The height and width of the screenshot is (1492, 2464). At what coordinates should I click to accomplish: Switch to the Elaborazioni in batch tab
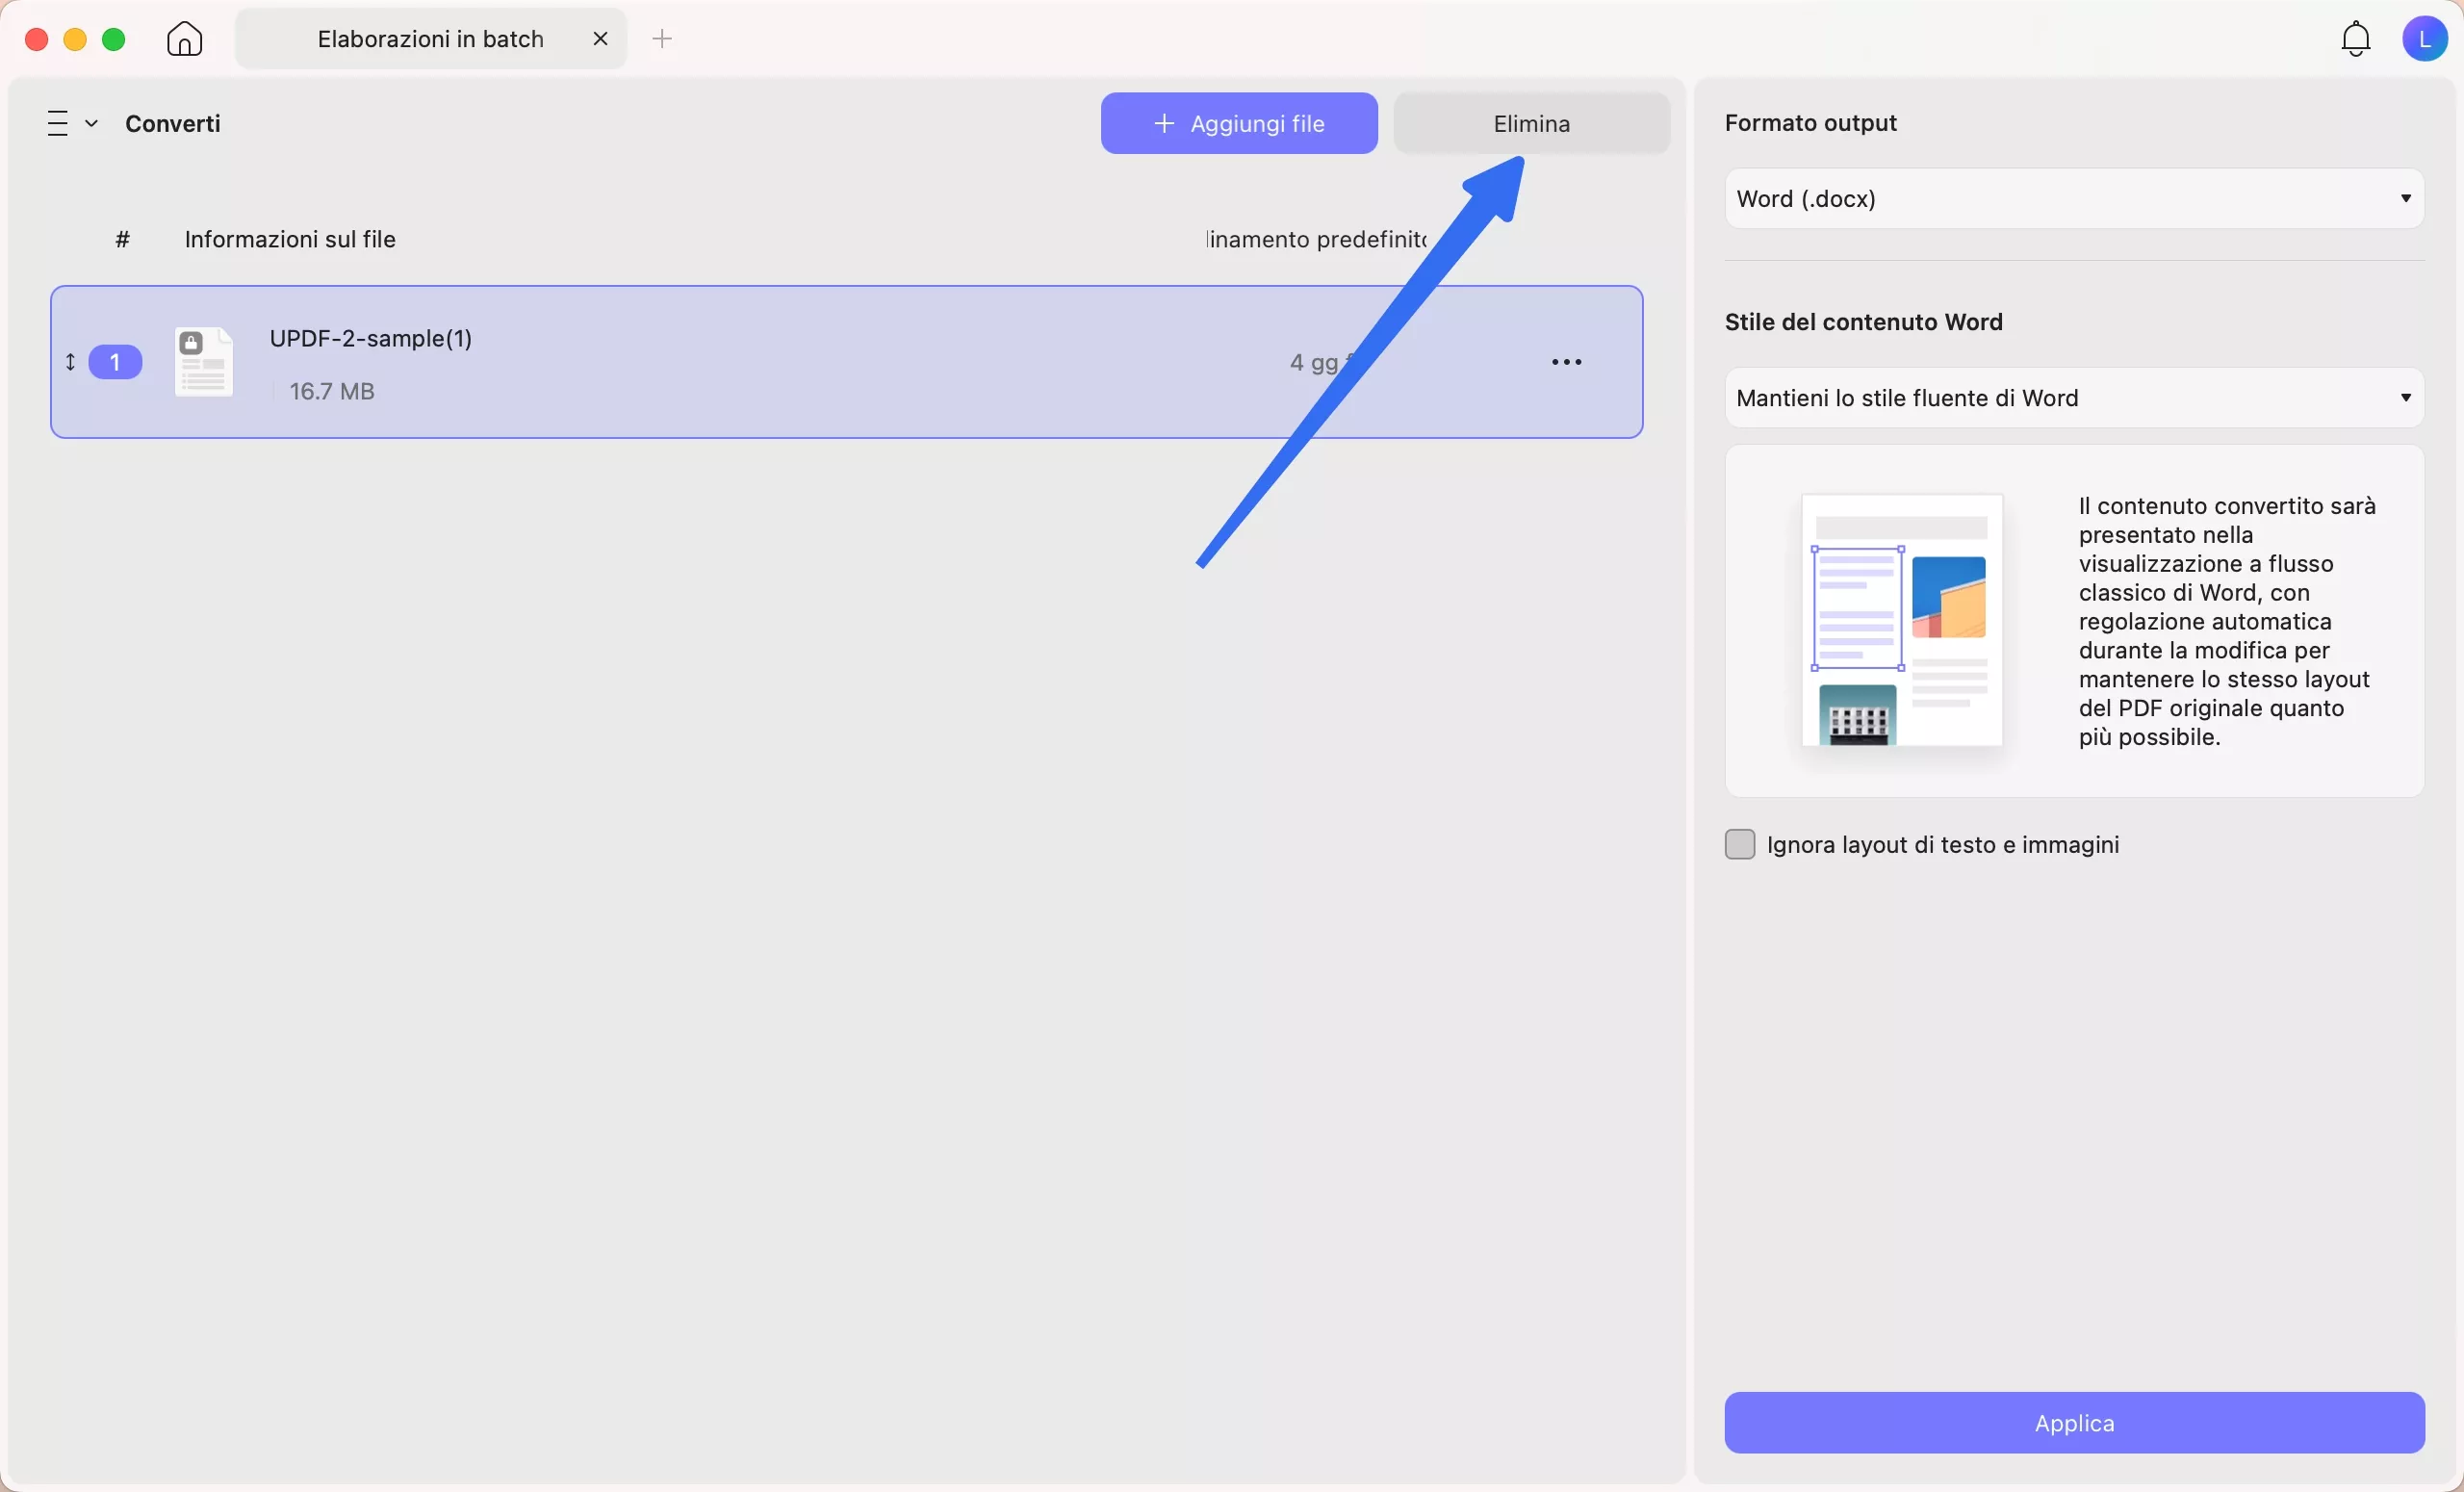click(x=430, y=39)
